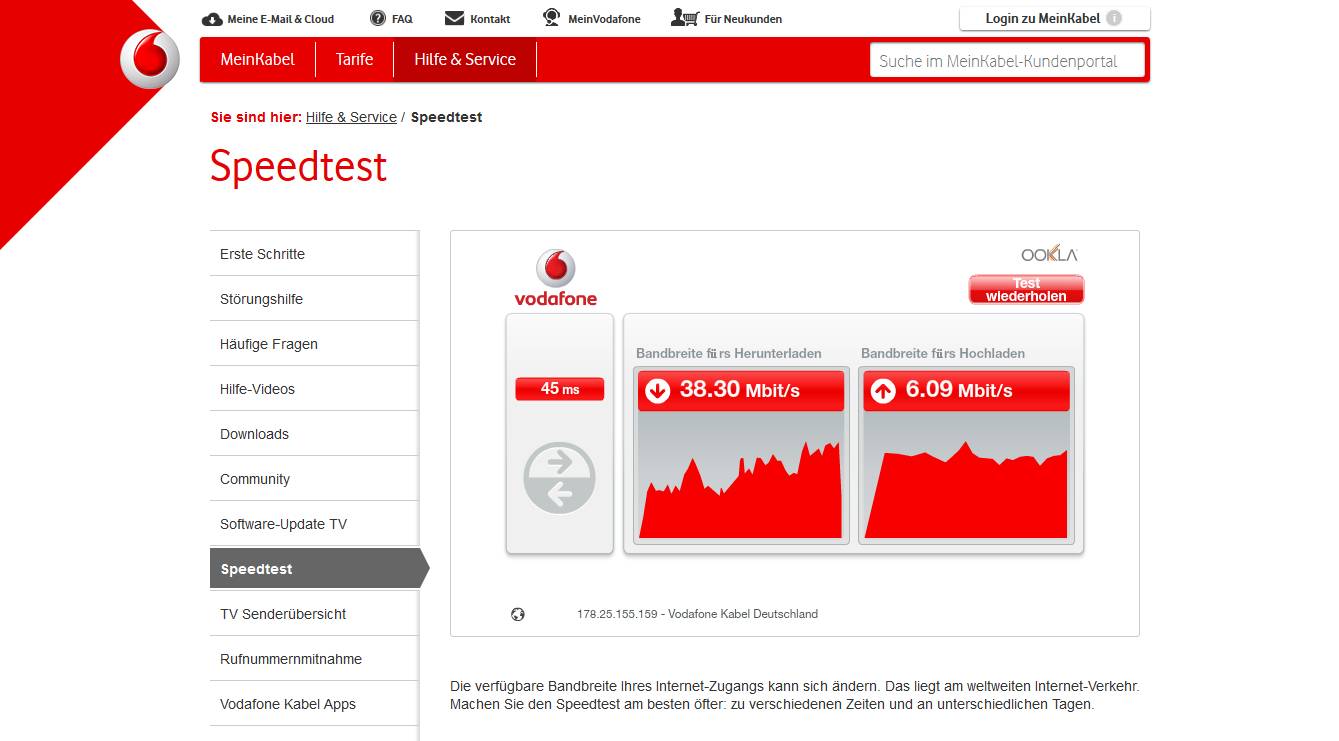Click the Speedtest page heading
1339x741 pixels.
298,166
